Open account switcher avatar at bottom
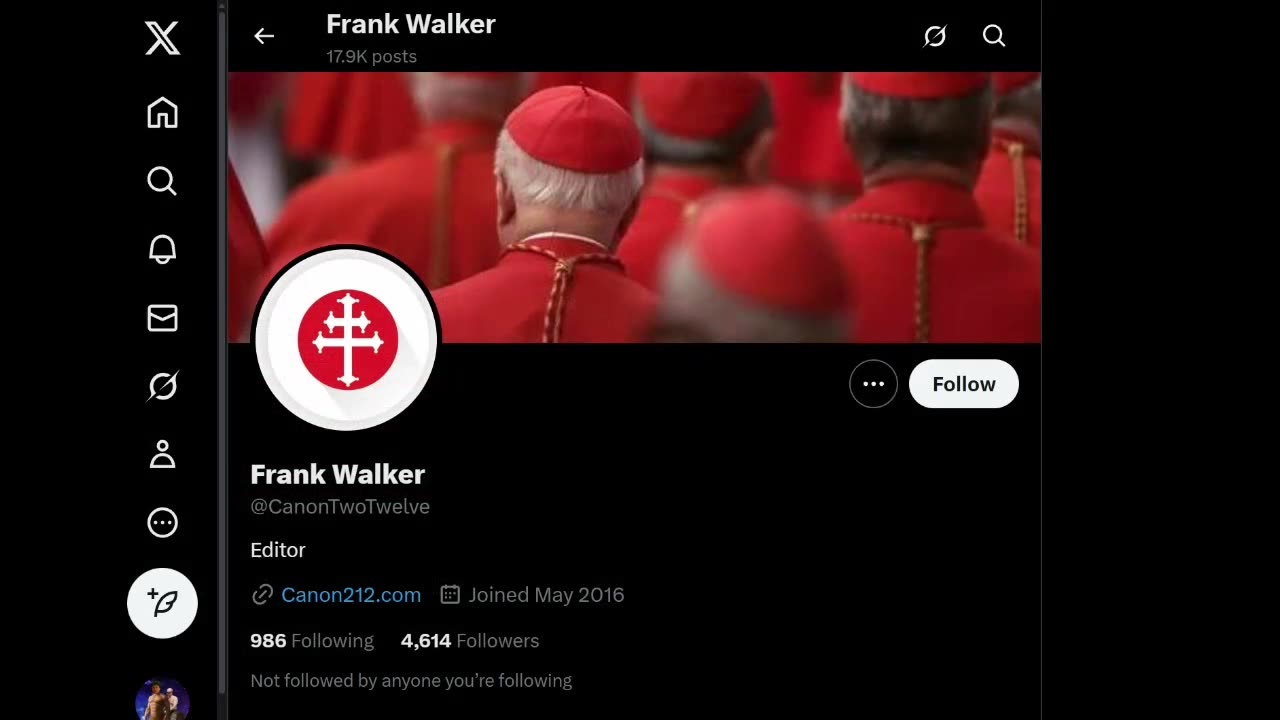 [162, 699]
